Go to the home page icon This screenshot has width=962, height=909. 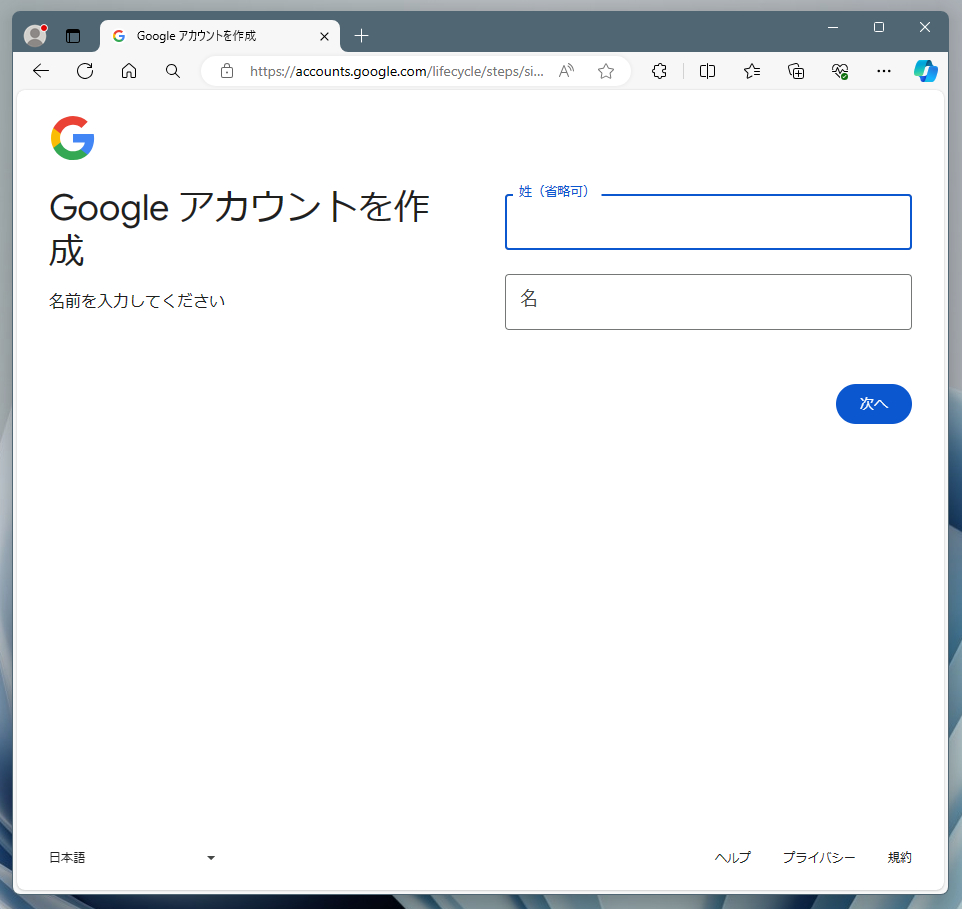point(129,71)
